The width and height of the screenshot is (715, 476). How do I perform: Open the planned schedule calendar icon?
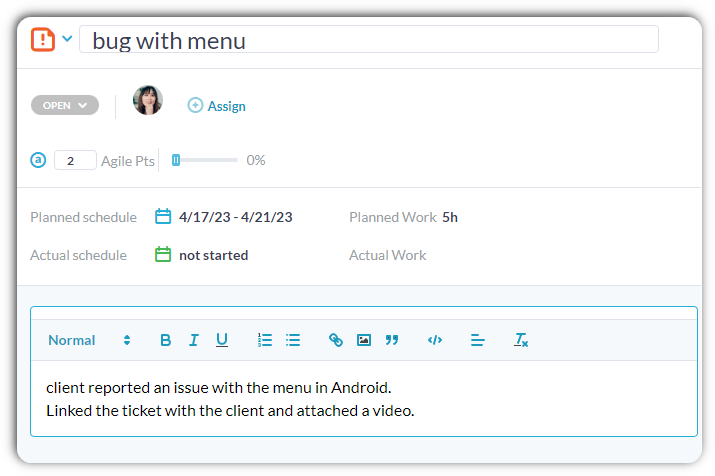pyautogui.click(x=163, y=217)
